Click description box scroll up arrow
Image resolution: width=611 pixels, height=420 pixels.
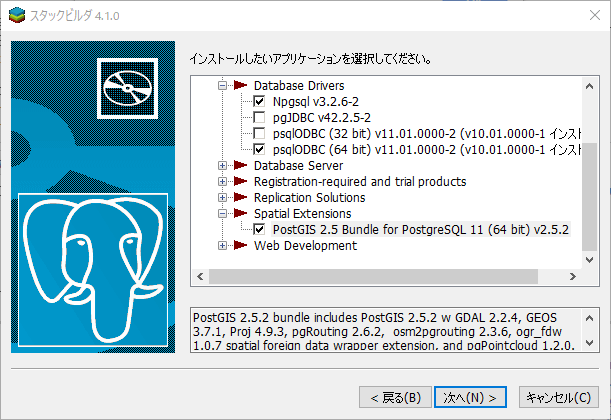(x=590, y=318)
